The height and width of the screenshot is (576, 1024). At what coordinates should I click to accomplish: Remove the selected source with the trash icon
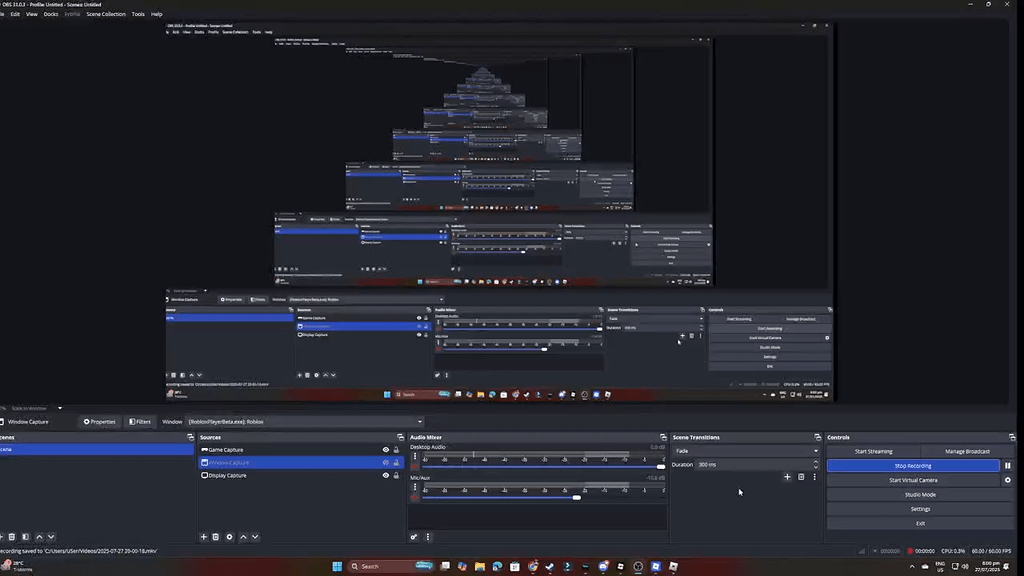(x=216, y=537)
